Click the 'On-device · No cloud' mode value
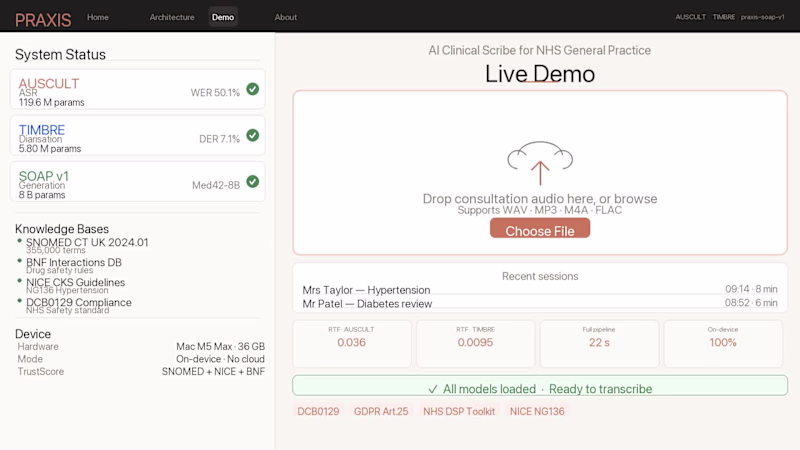The image size is (800, 450). pyautogui.click(x=220, y=359)
